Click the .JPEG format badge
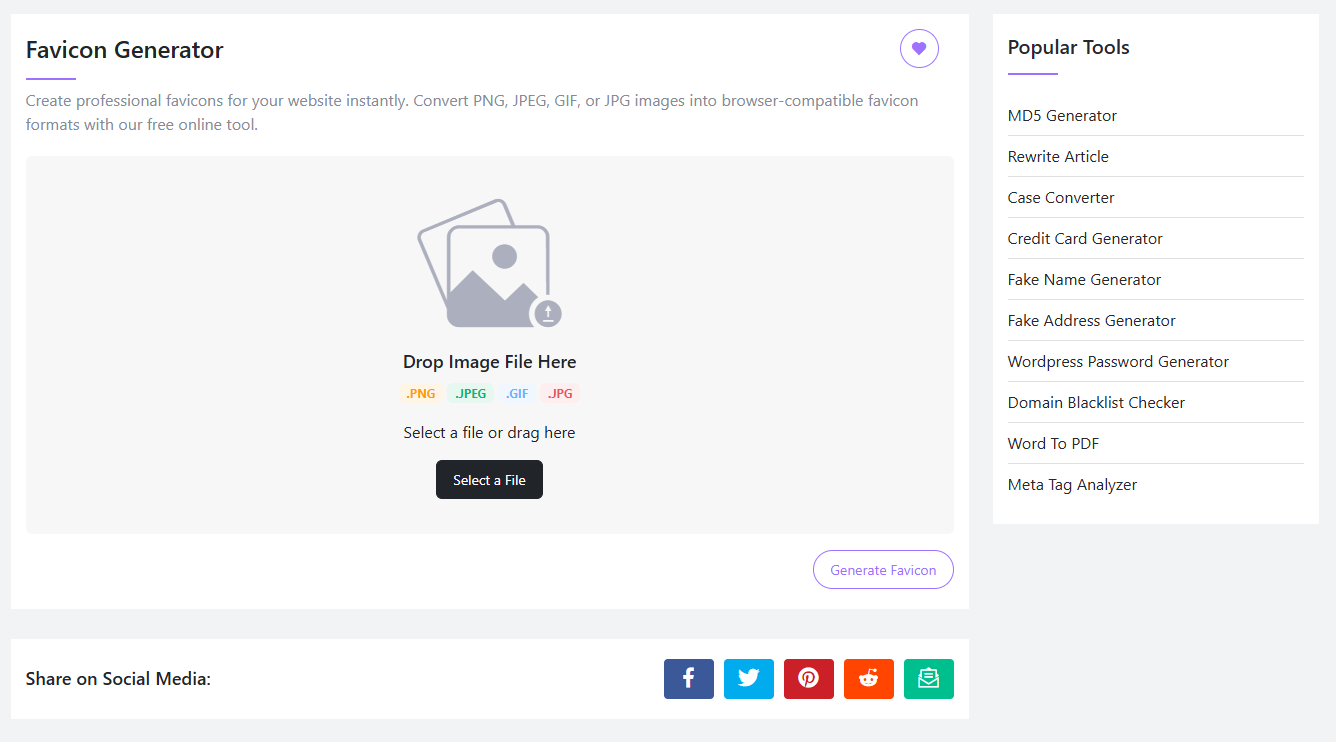This screenshot has height=742, width=1336. [470, 393]
